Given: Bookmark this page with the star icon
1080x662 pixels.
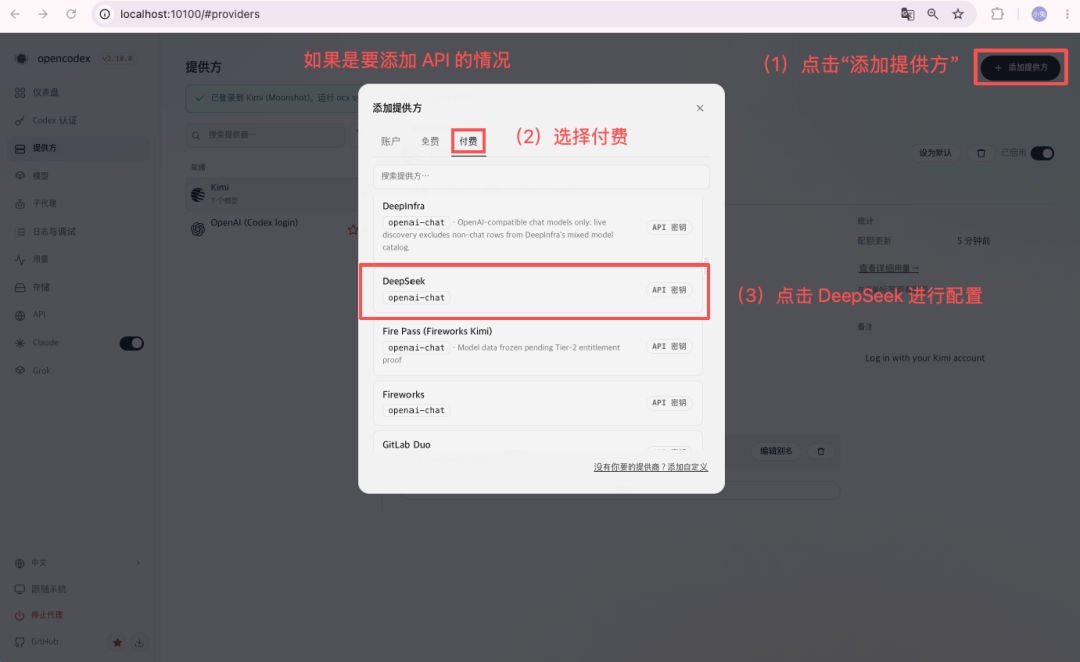Looking at the screenshot, I should 958,14.
